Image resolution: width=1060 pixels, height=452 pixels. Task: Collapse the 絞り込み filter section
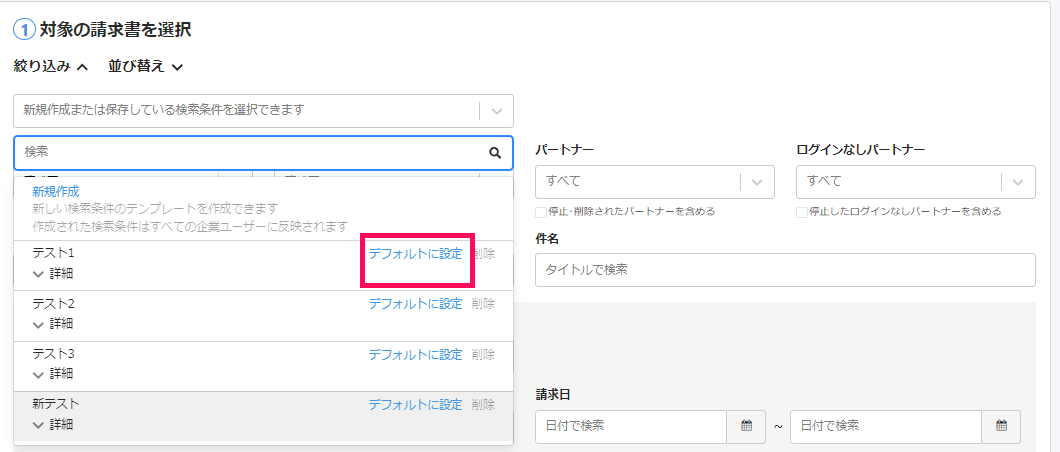51,66
